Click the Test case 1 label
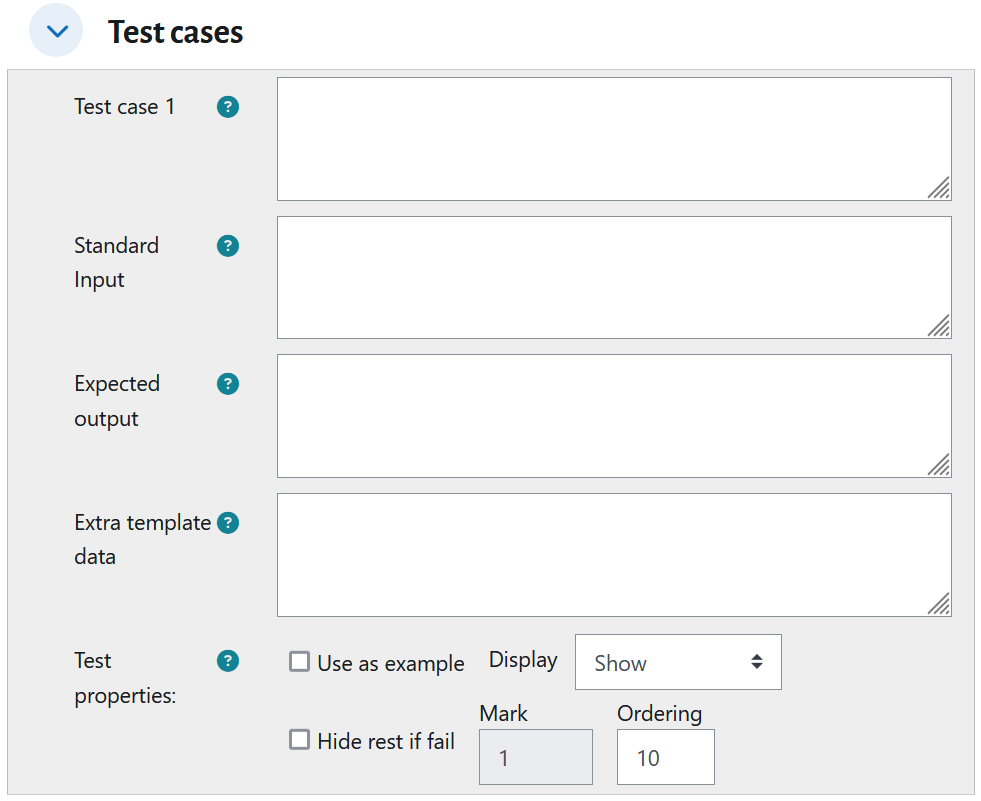This screenshot has width=981, height=801. 125,107
